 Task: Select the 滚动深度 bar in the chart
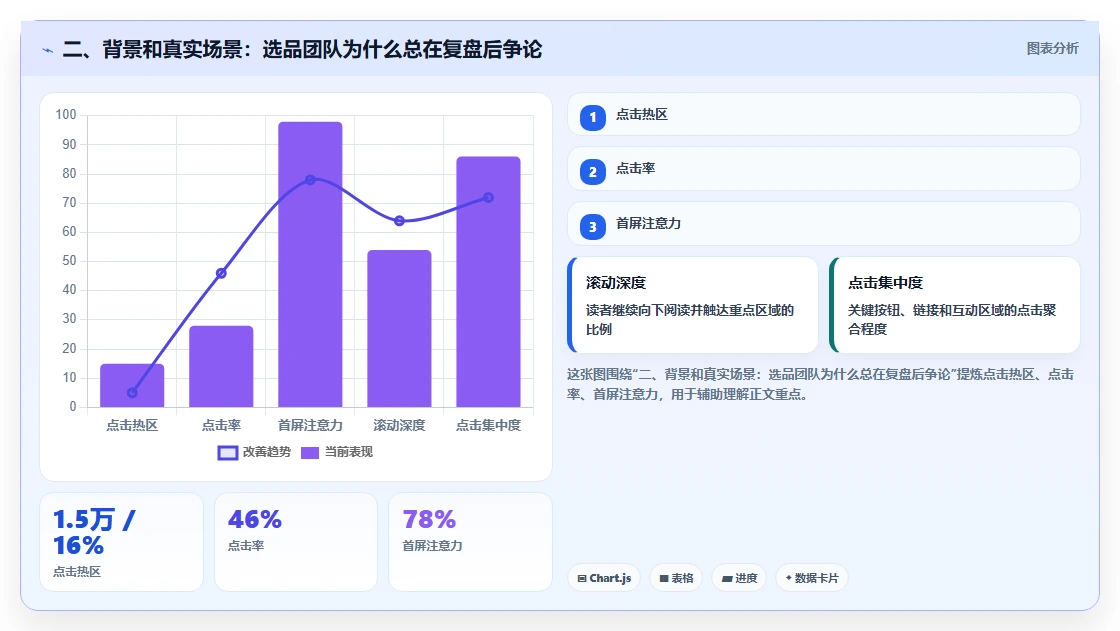pos(399,328)
